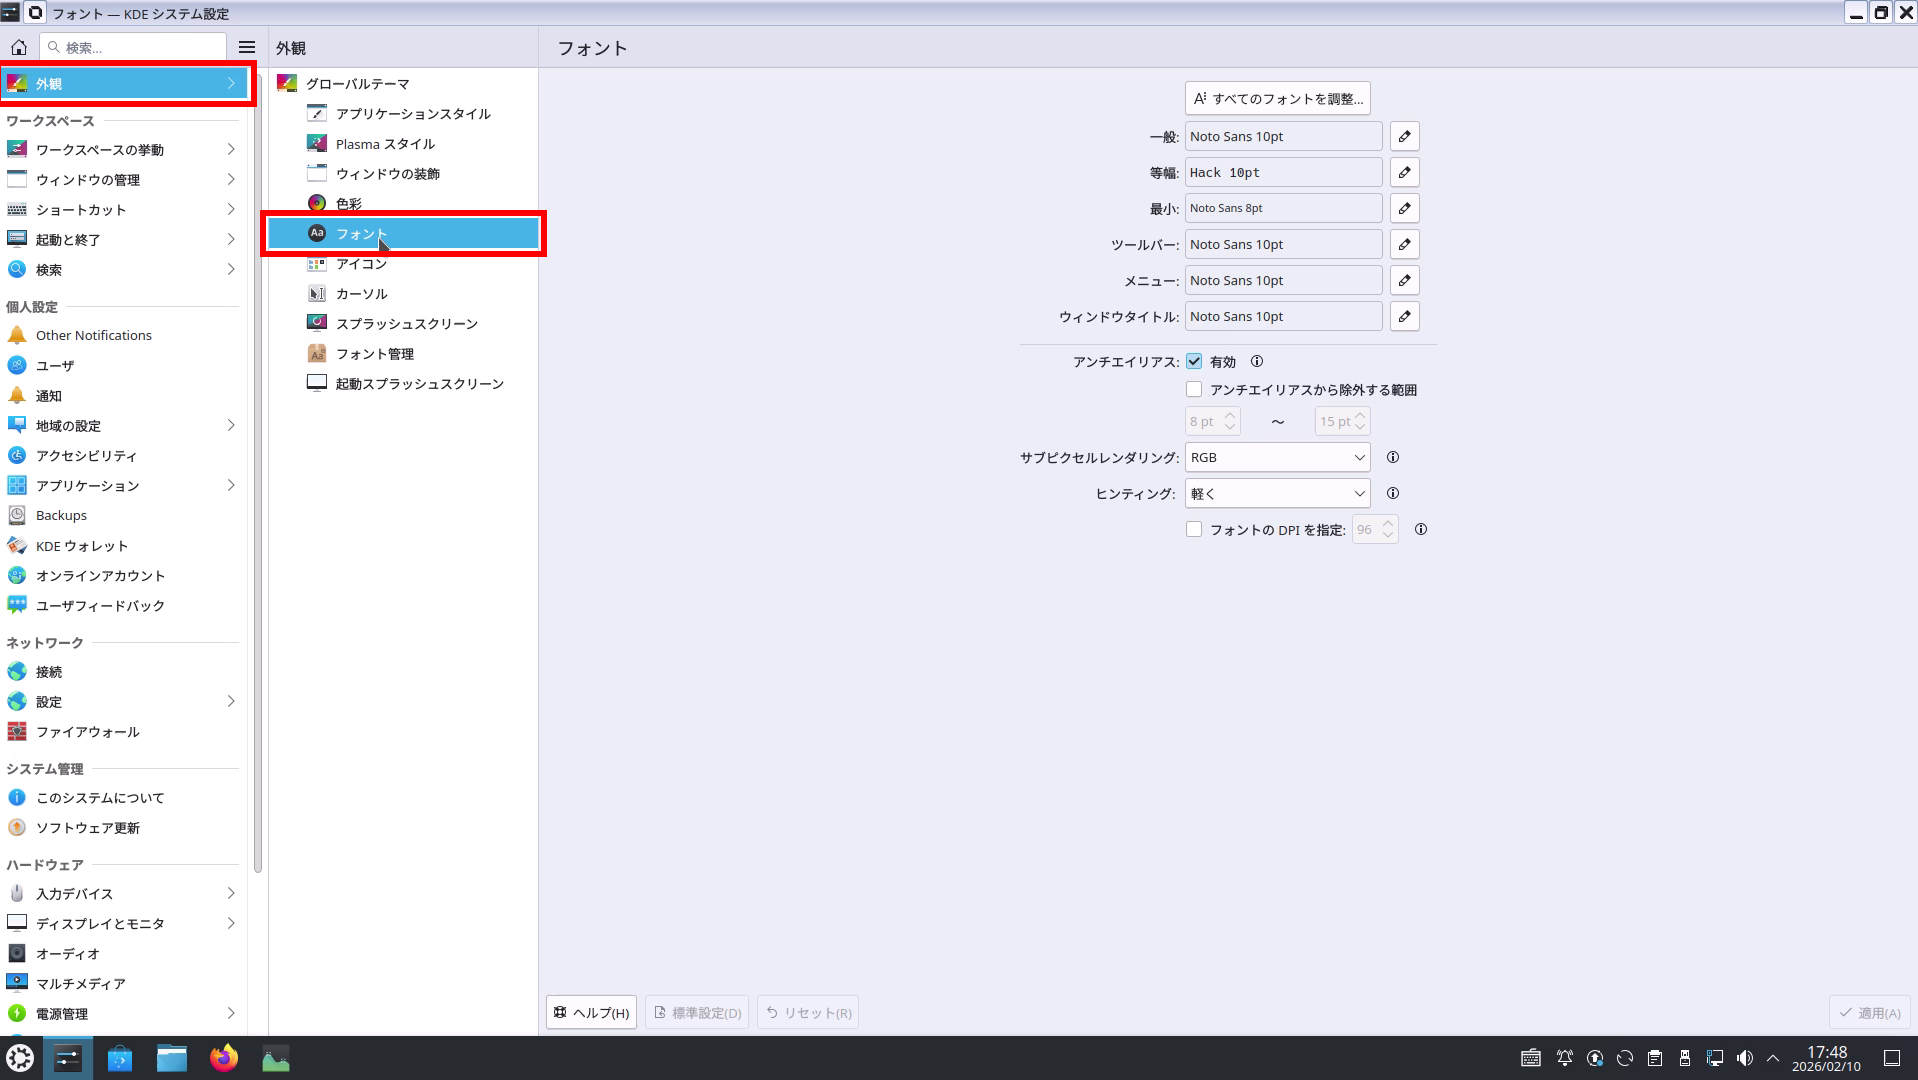Click the info icon beside サブピクセルレンダリング

[1392, 457]
